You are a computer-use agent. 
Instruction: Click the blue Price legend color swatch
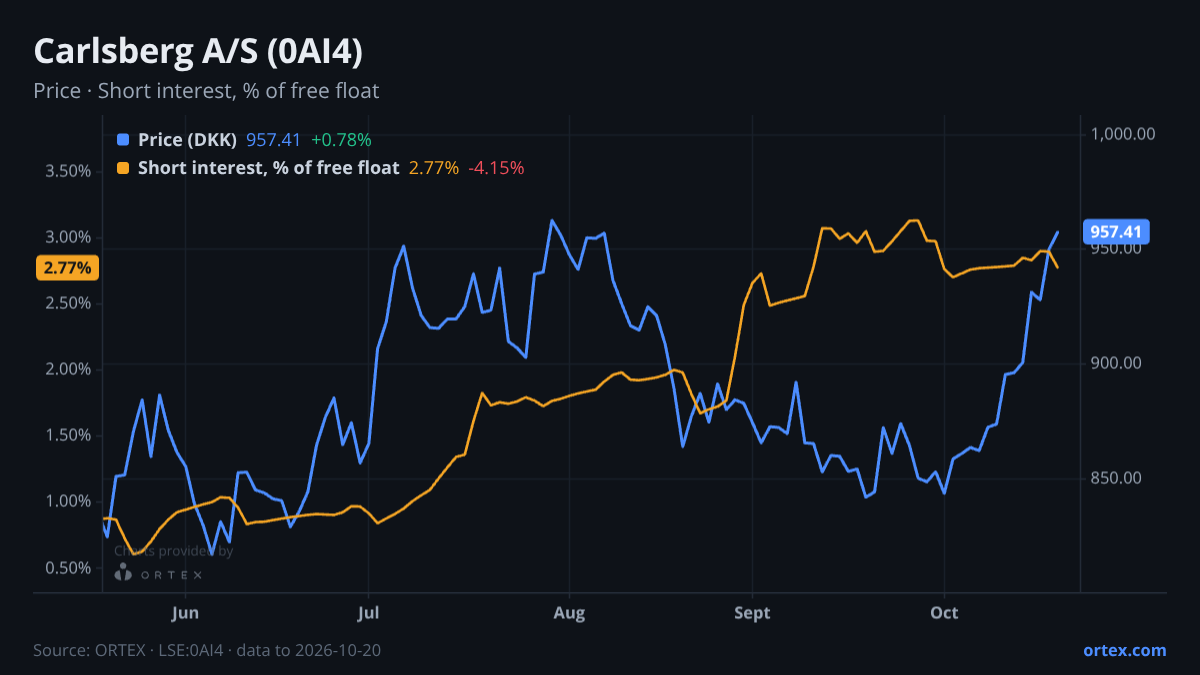pyautogui.click(x=123, y=140)
